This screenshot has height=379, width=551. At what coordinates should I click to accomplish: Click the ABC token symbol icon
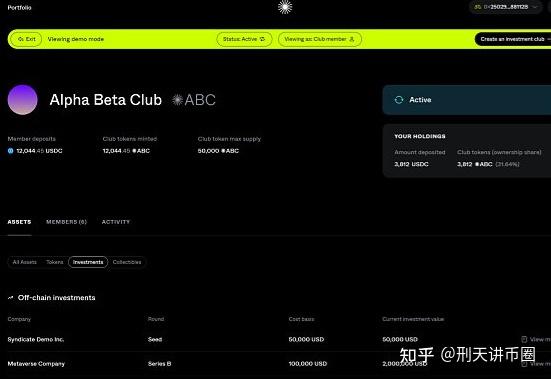(177, 100)
